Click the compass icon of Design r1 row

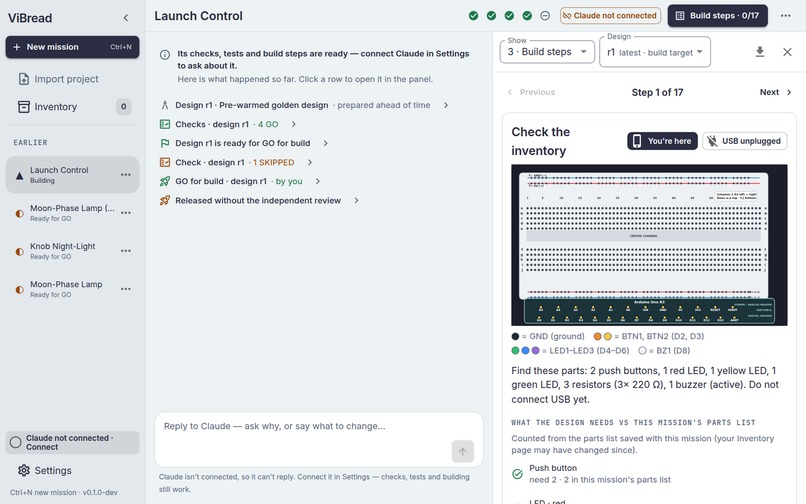[x=165, y=105]
